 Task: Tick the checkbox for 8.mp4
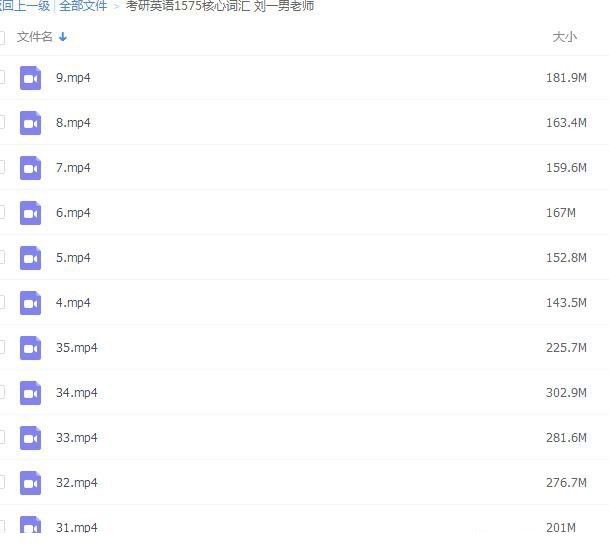(2, 122)
